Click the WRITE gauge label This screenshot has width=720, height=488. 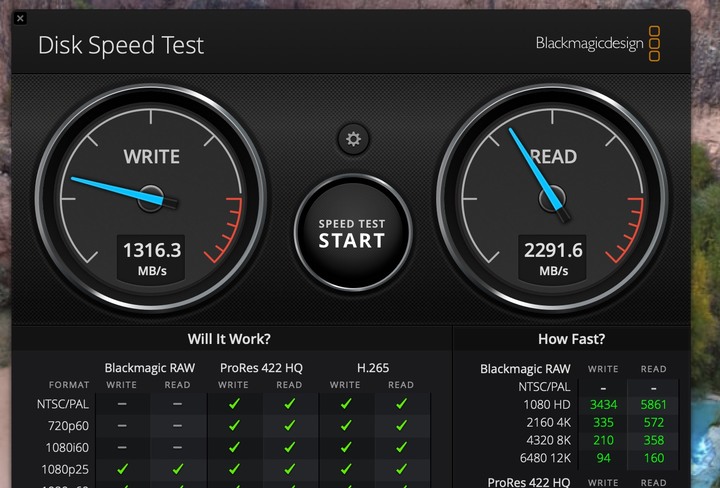152,157
